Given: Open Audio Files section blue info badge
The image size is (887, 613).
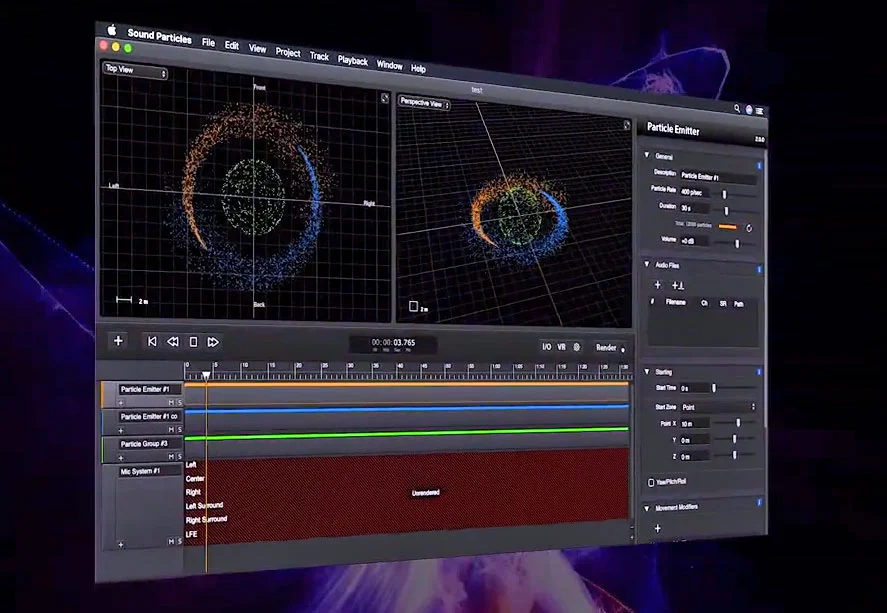Looking at the screenshot, I should point(759,270).
